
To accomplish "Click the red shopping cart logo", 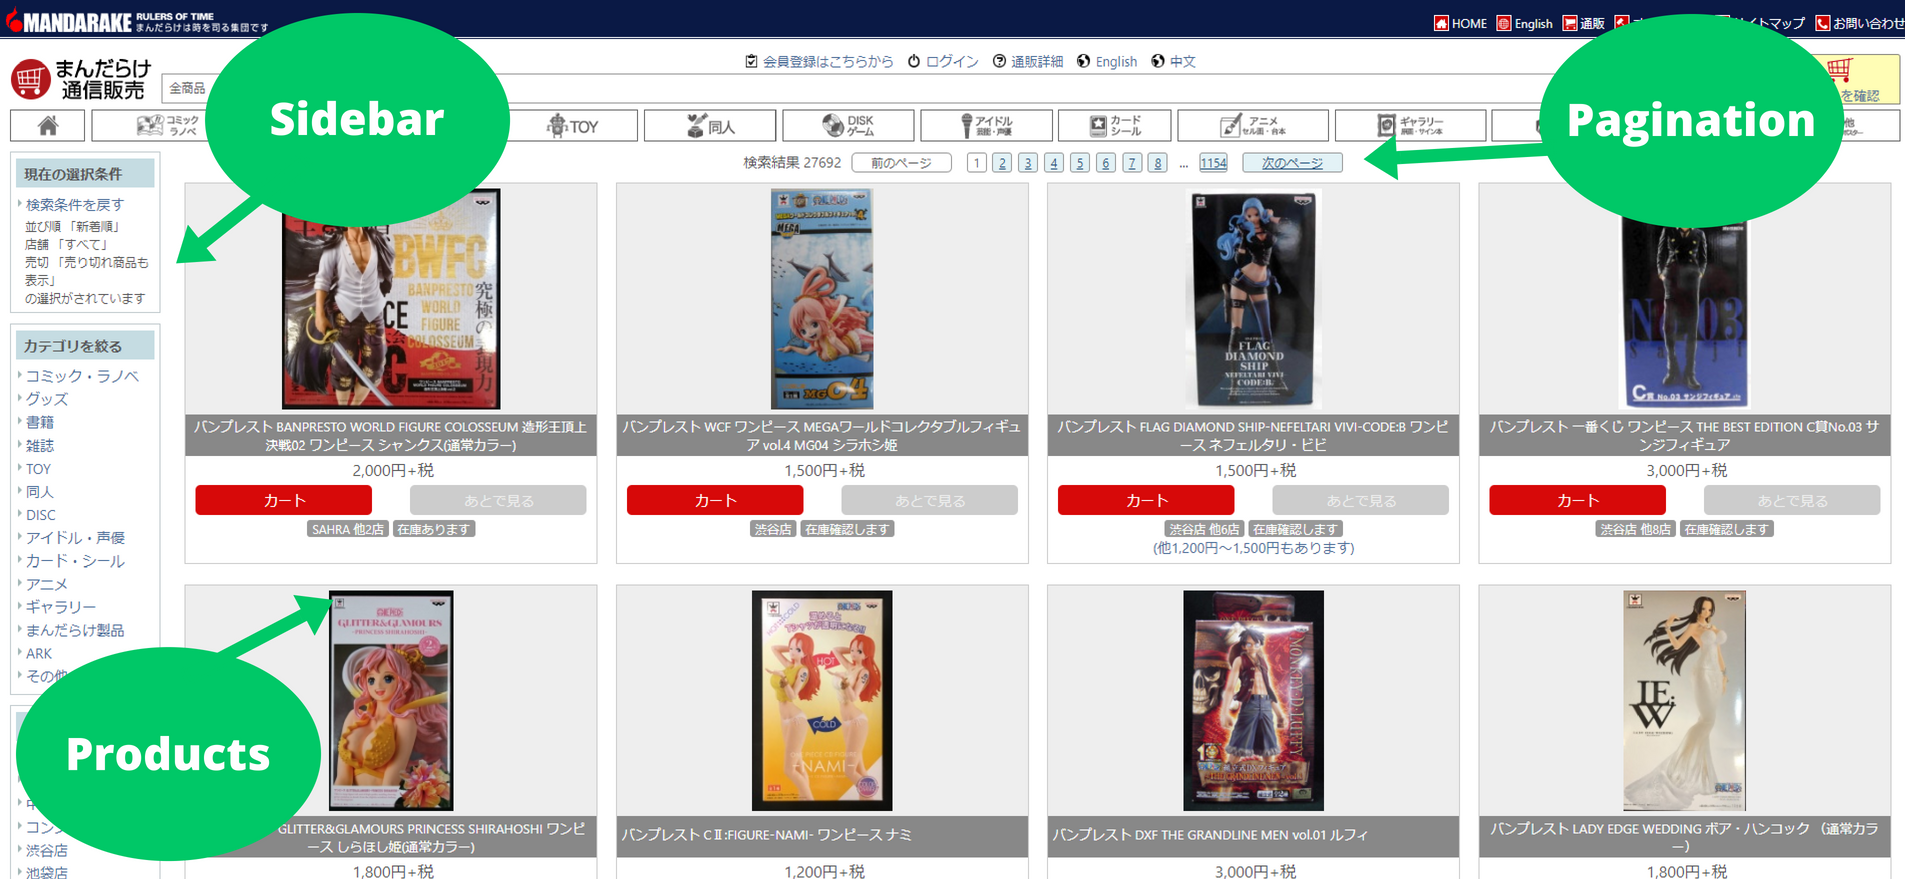I will (31, 79).
